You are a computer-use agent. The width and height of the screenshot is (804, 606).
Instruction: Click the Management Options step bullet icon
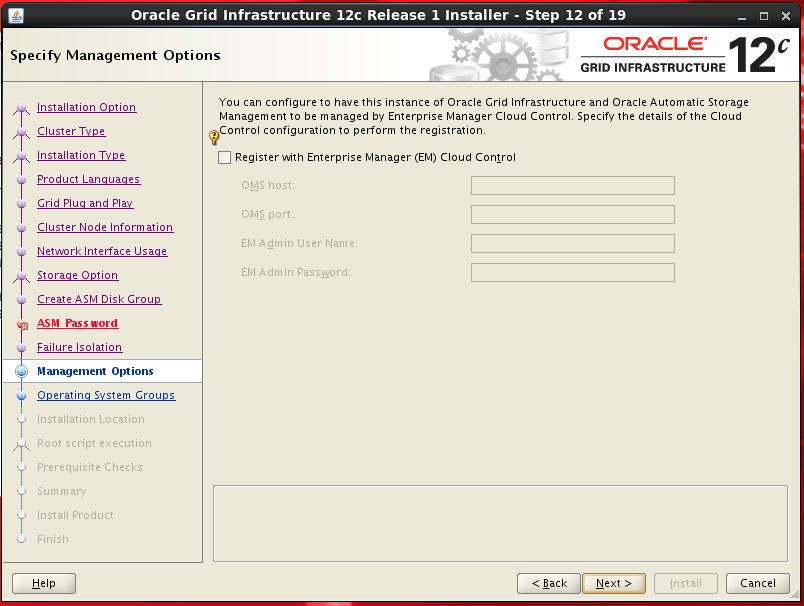22,371
